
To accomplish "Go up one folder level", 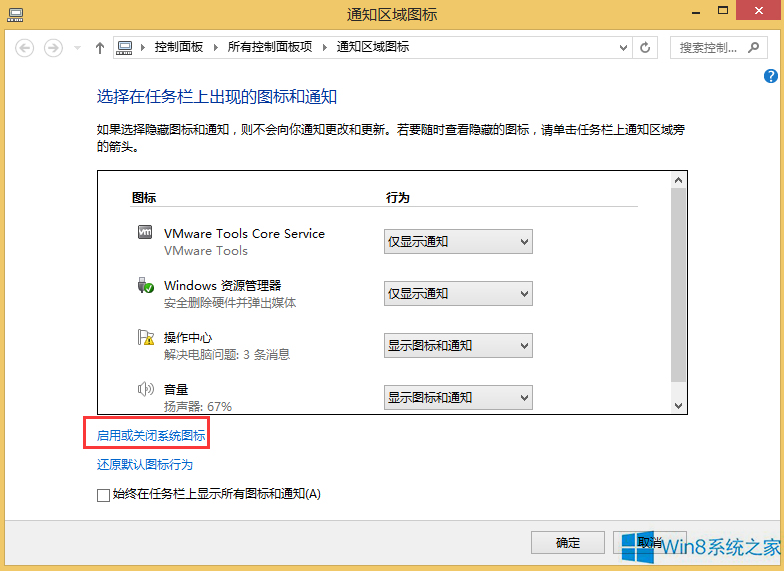I will pos(100,48).
